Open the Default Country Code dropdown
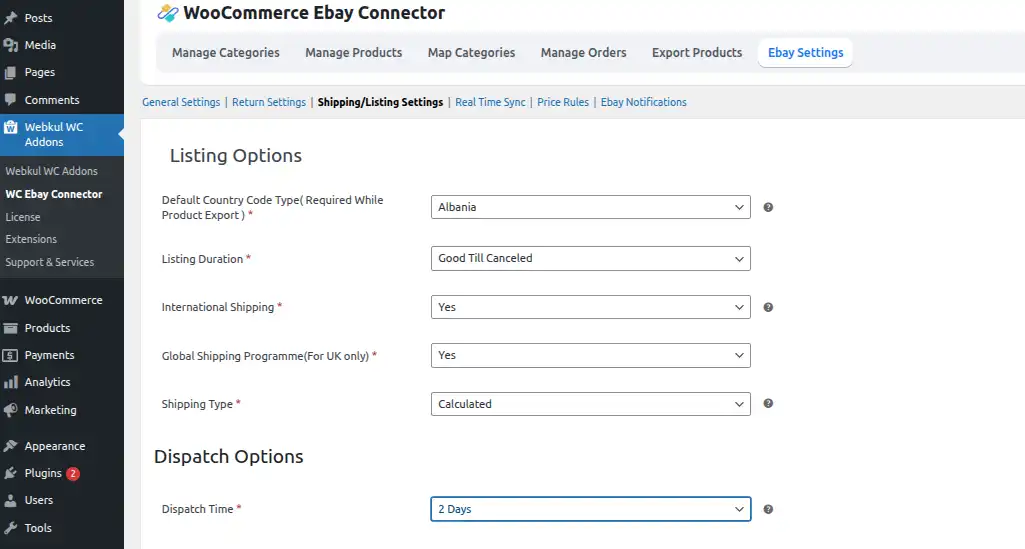Image resolution: width=1025 pixels, height=549 pixels. tap(590, 207)
